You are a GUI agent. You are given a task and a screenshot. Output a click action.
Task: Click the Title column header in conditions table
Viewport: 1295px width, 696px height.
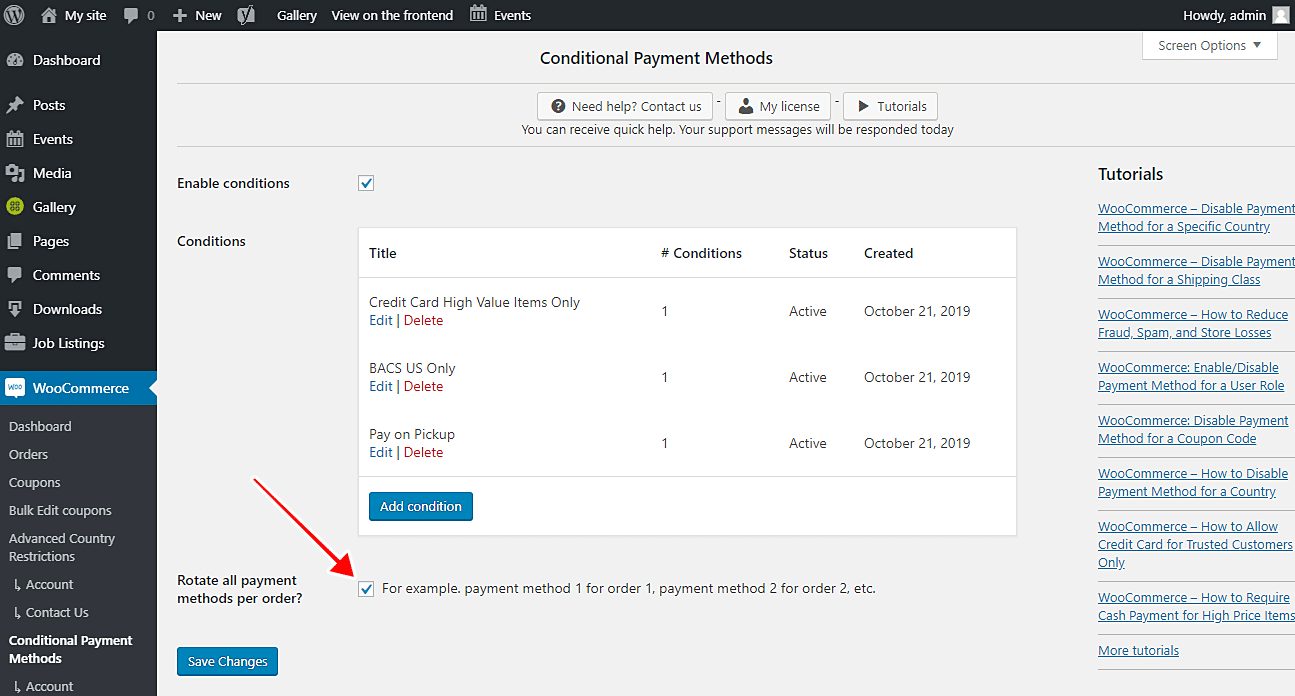383,253
